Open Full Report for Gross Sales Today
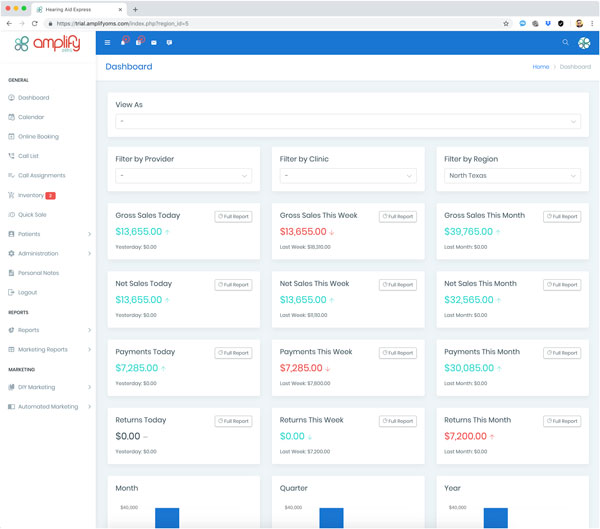This screenshot has height=529, width=600. (x=233, y=217)
